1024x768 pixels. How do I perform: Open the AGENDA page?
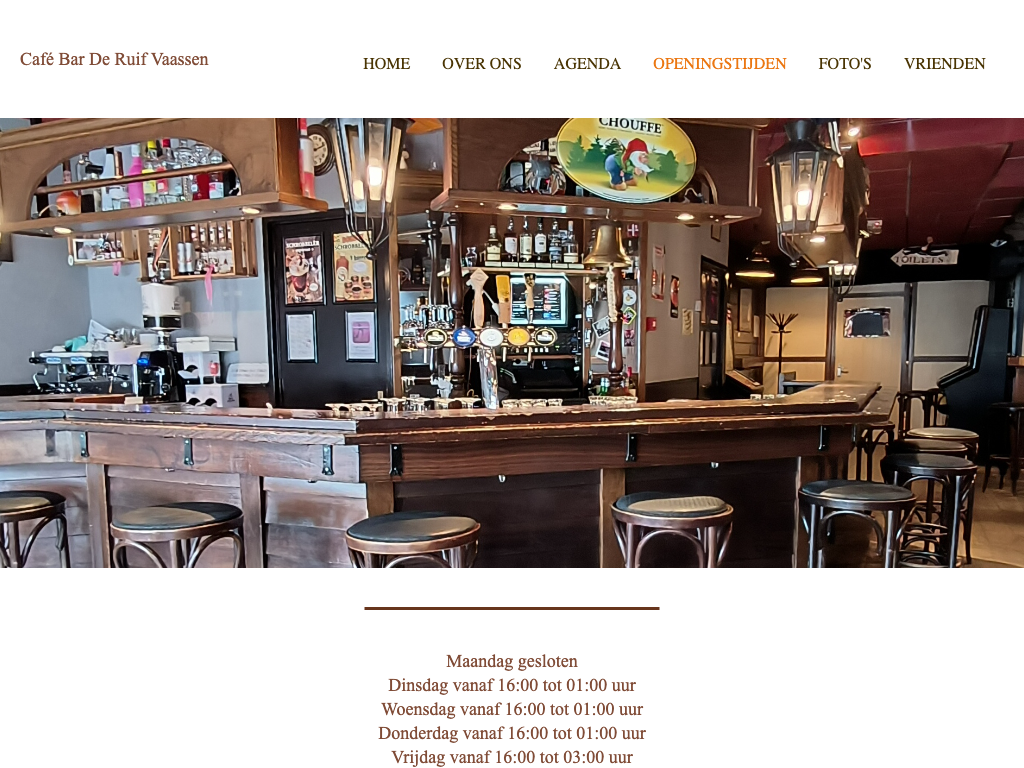click(587, 63)
